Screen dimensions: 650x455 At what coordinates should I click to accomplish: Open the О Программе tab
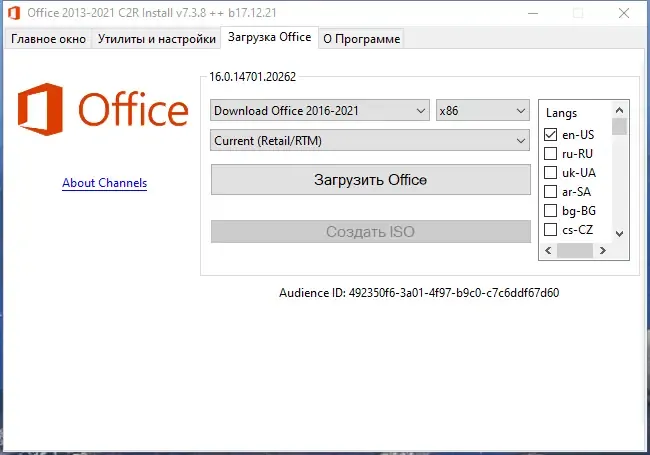point(361,39)
